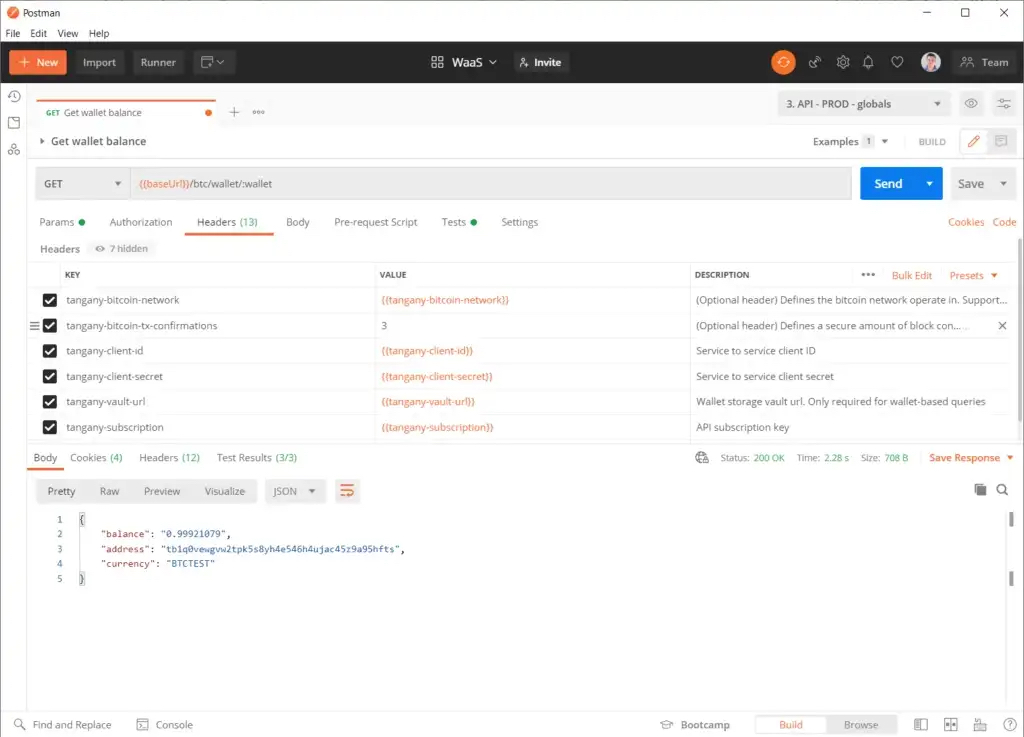Open Find and Replace
The image size is (1024, 737).
click(63, 725)
